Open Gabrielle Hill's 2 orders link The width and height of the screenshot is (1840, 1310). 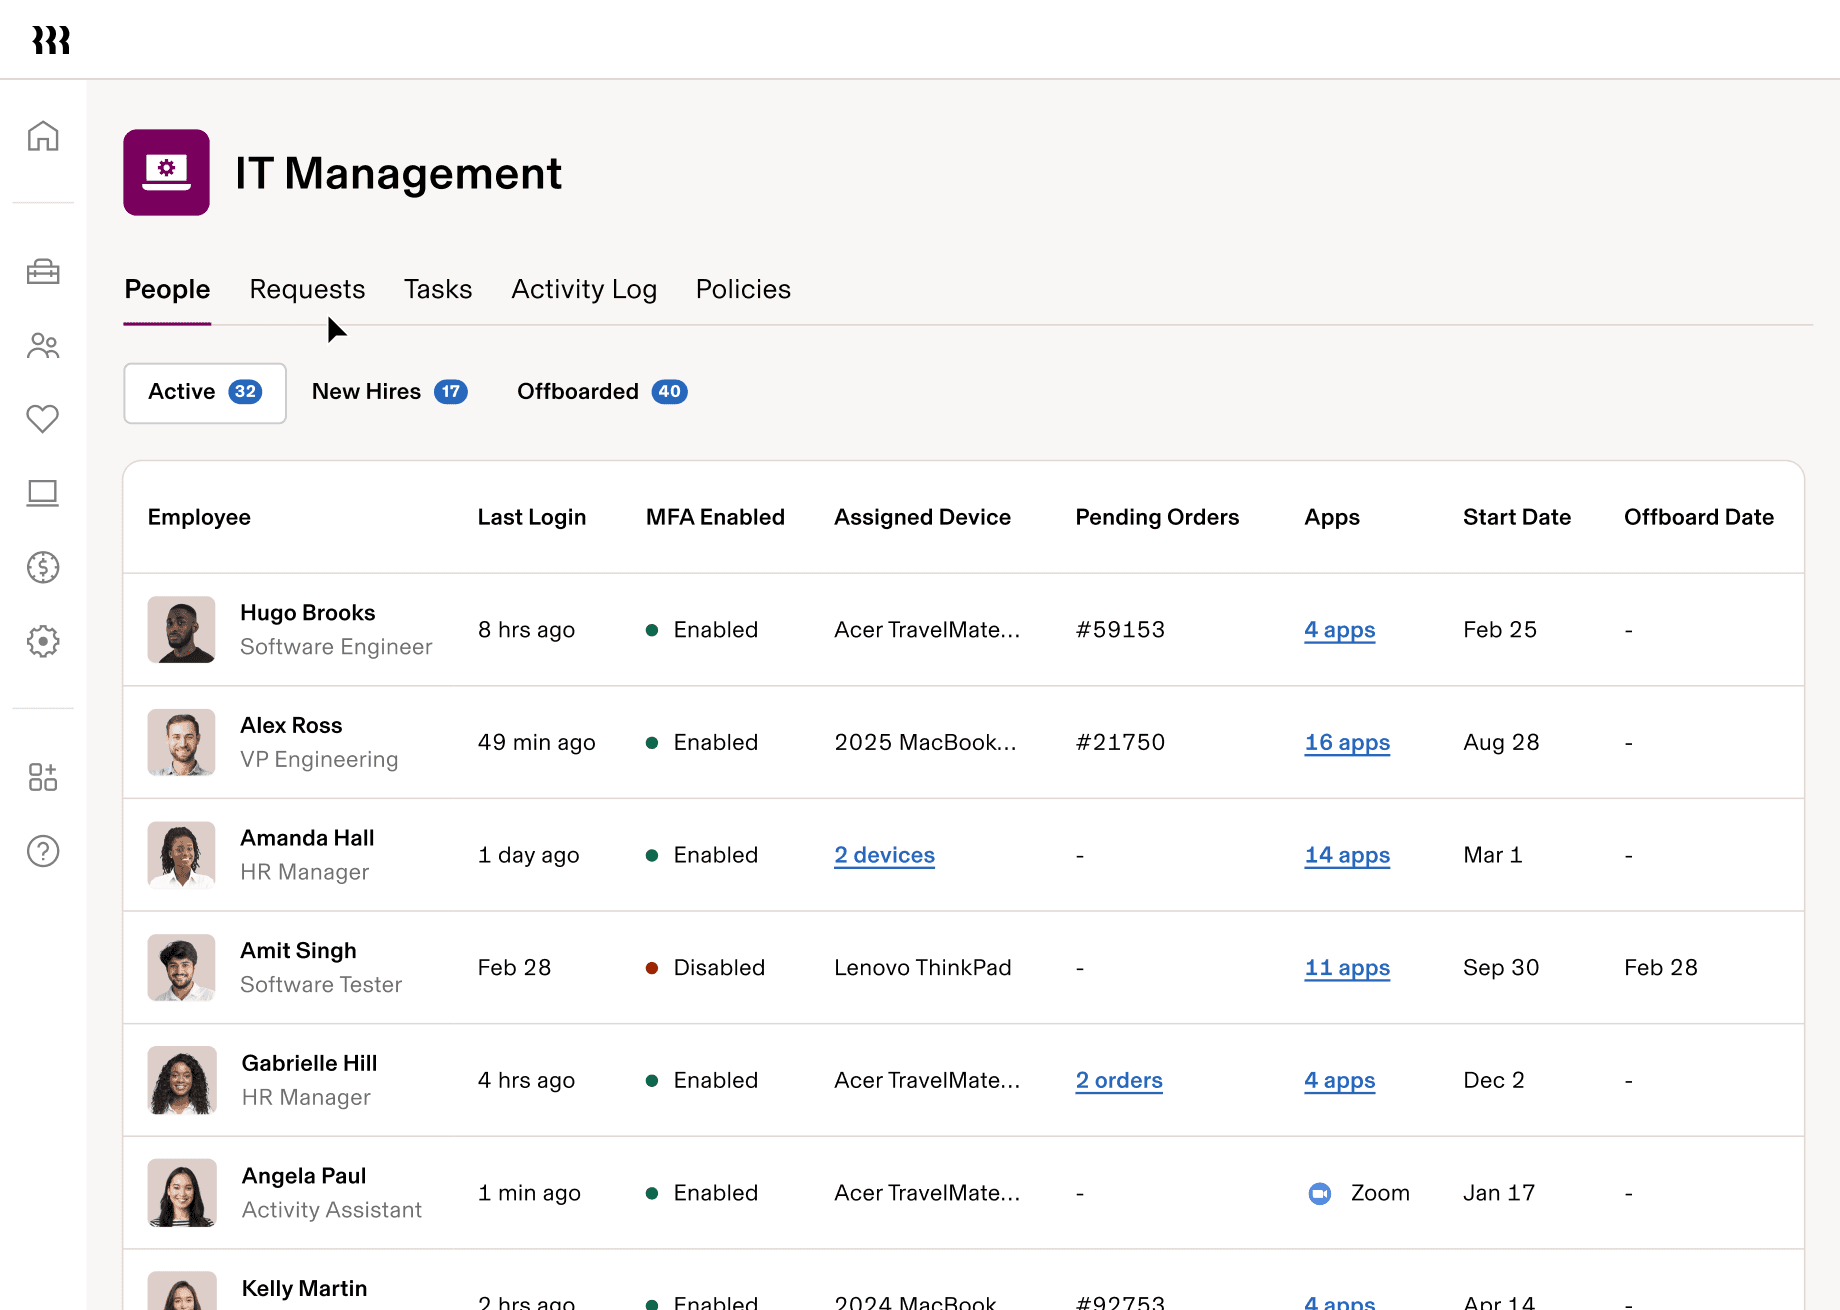[1119, 1081]
